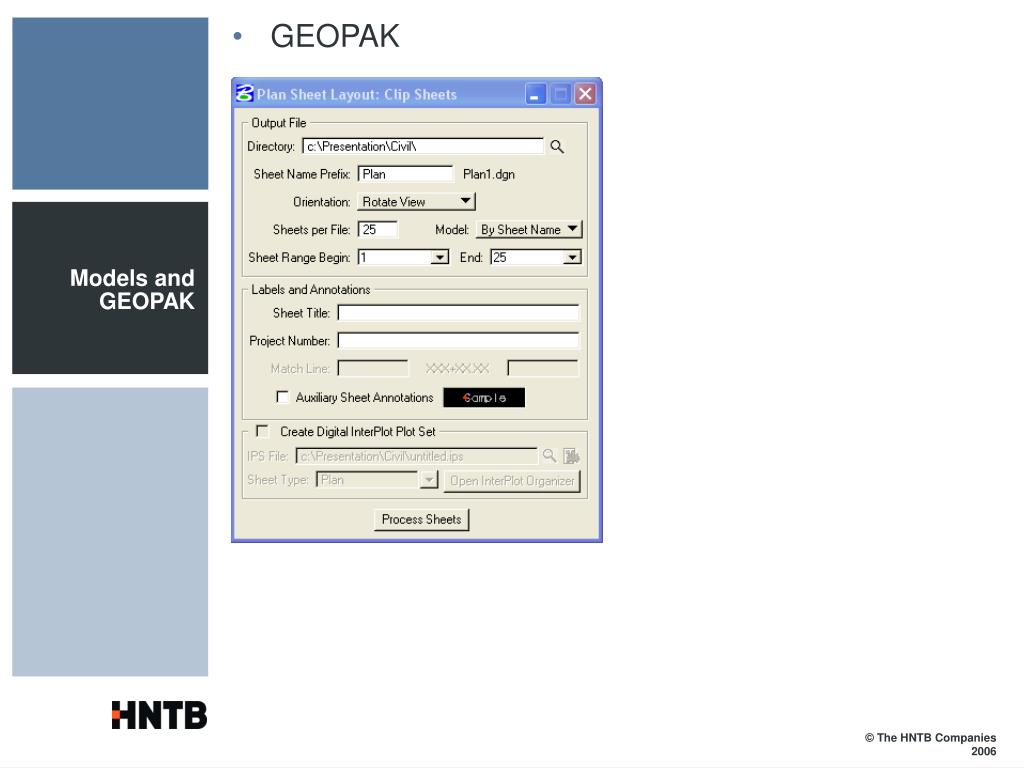This screenshot has width=1024, height=768.
Task: Expand the Sheet Range Begin combo arrow
Action: 440,257
